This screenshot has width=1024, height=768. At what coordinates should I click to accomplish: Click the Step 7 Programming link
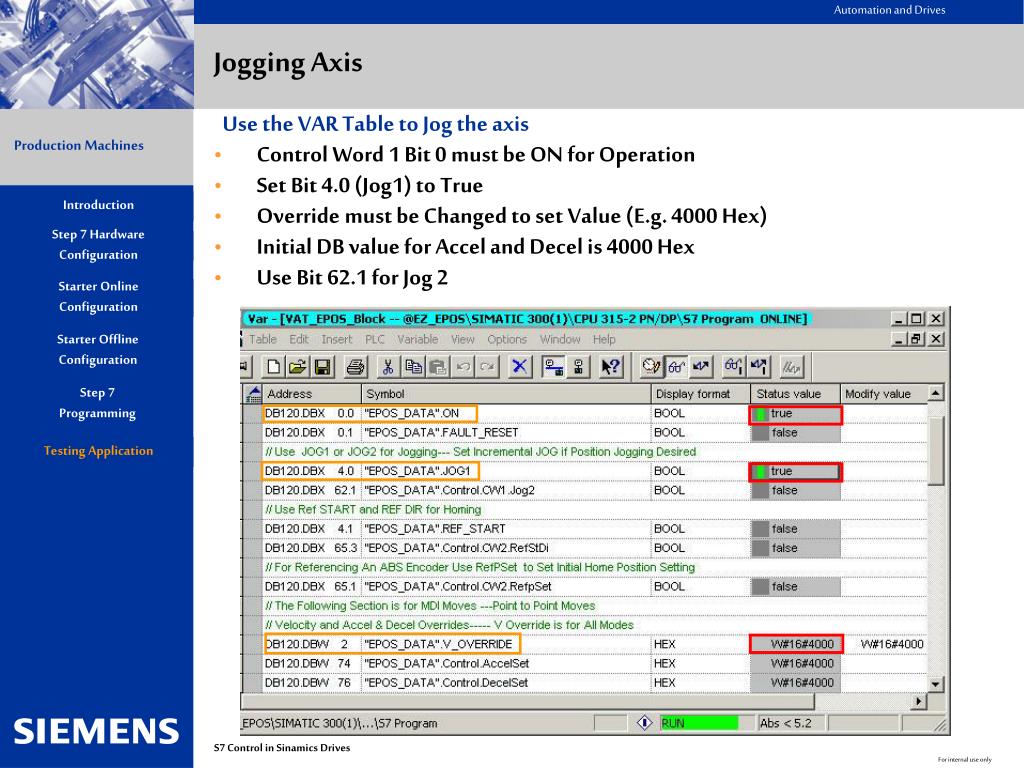[97, 403]
